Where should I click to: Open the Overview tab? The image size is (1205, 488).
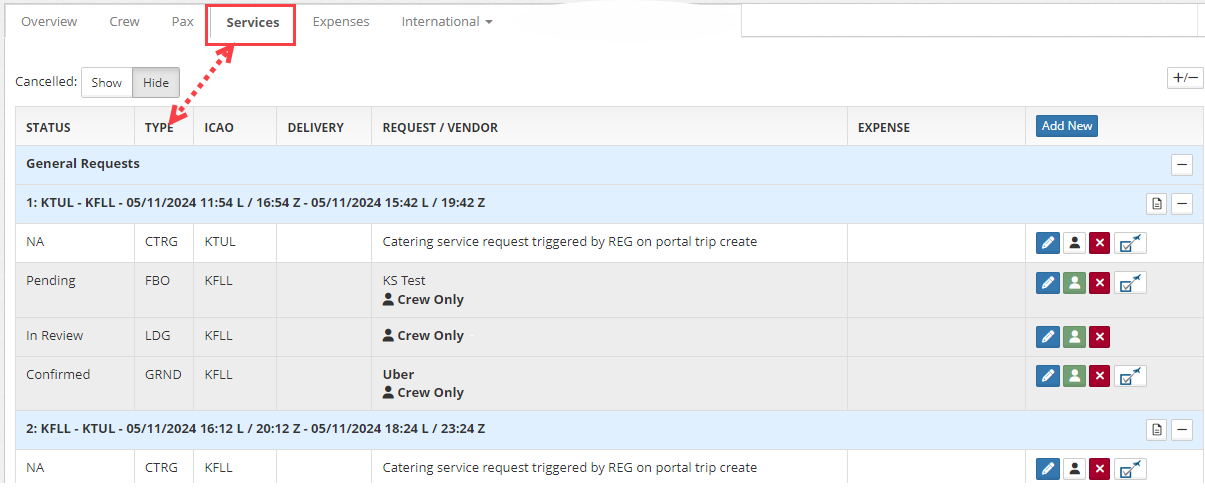[49, 21]
